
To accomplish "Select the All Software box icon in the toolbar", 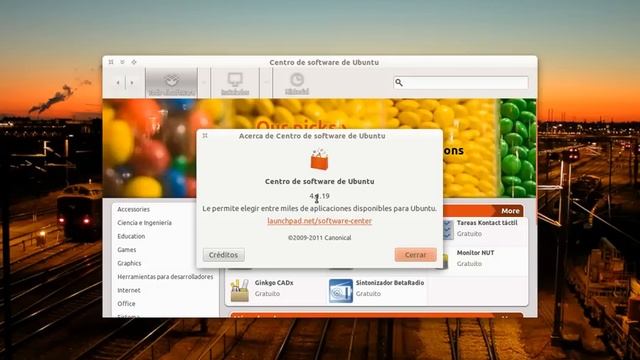I will pyautogui.click(x=172, y=80).
